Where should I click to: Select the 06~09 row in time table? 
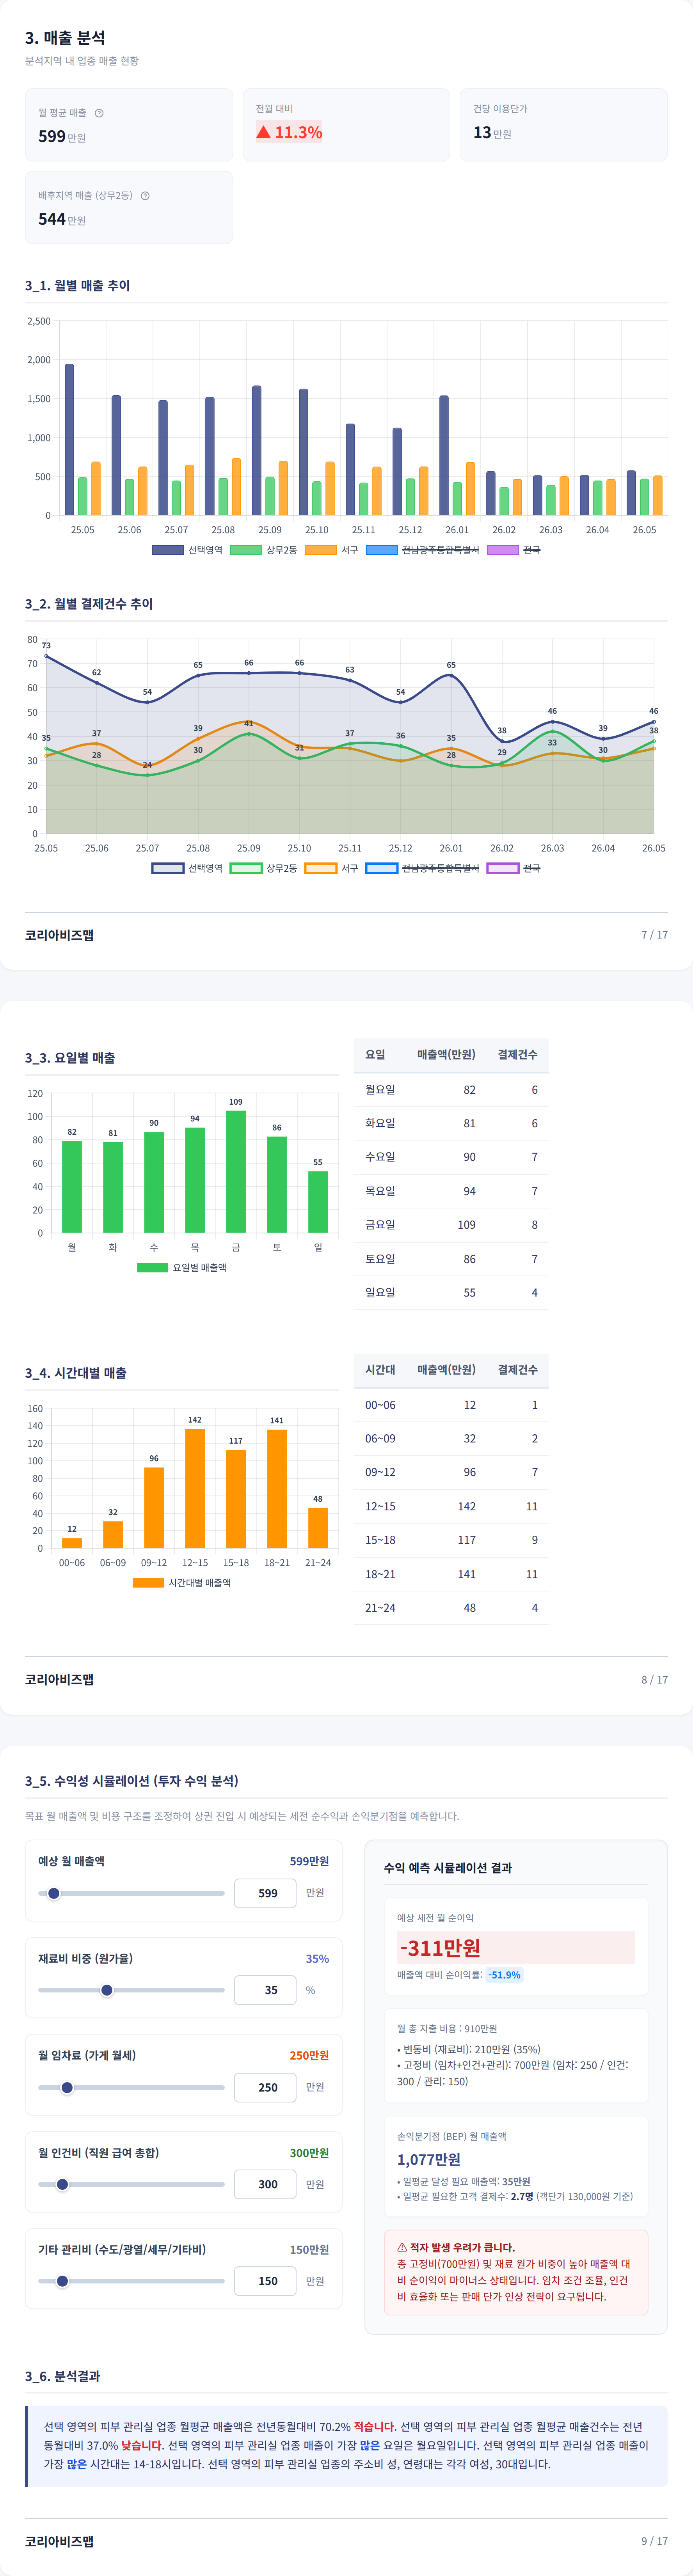pyautogui.click(x=451, y=1439)
